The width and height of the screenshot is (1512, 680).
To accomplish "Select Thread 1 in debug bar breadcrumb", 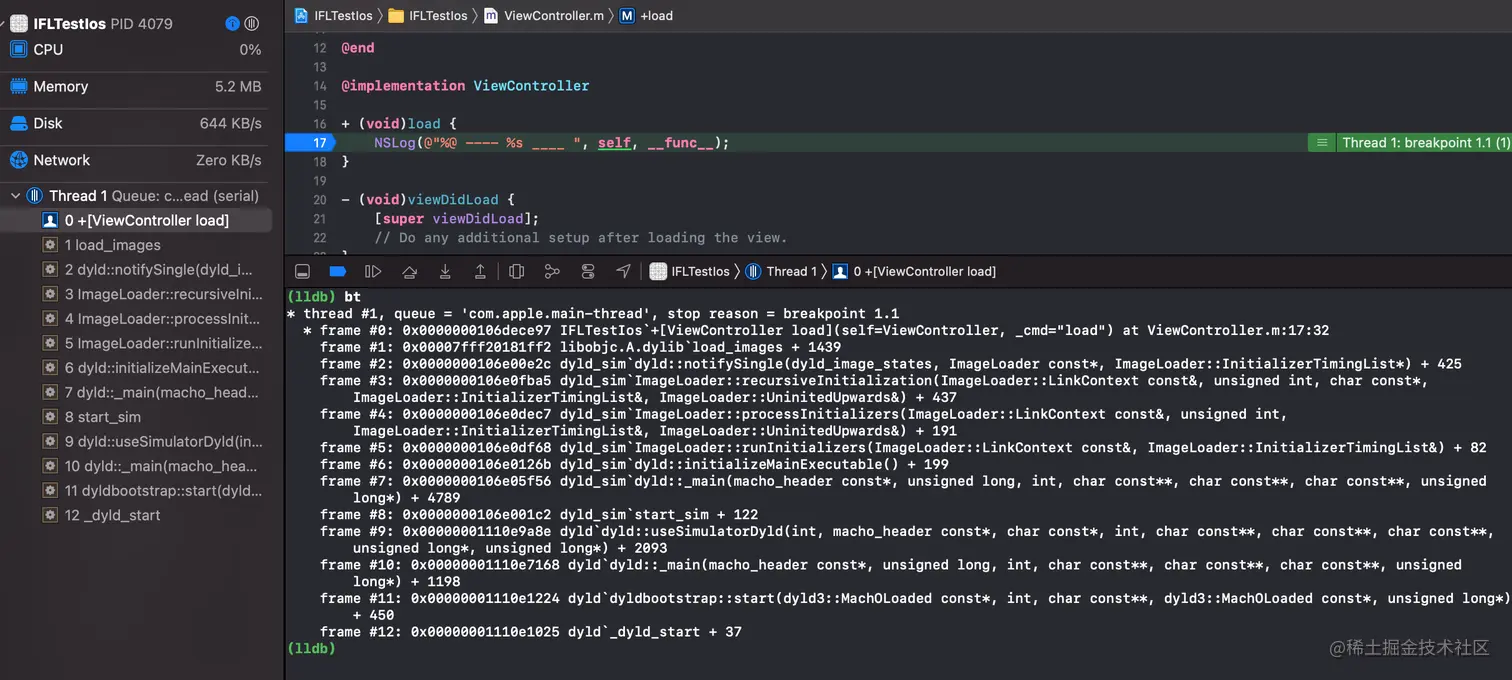I will pos(782,271).
